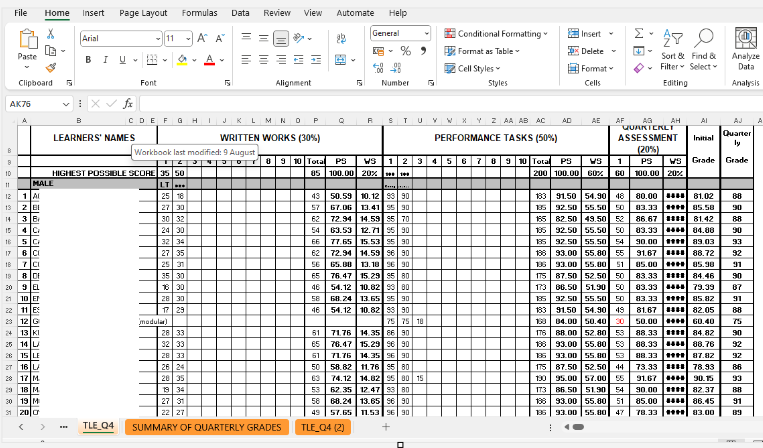Click in the formula bar input
The image size is (763, 448).
[451, 104]
